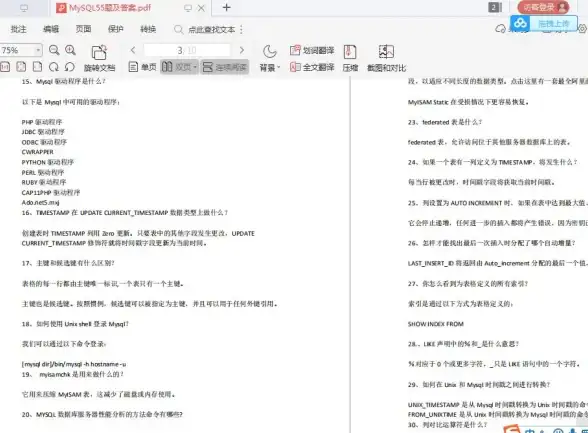Screen dimensions: 588x433
Task: Open the 转换 convert menu
Action: click(148, 29)
